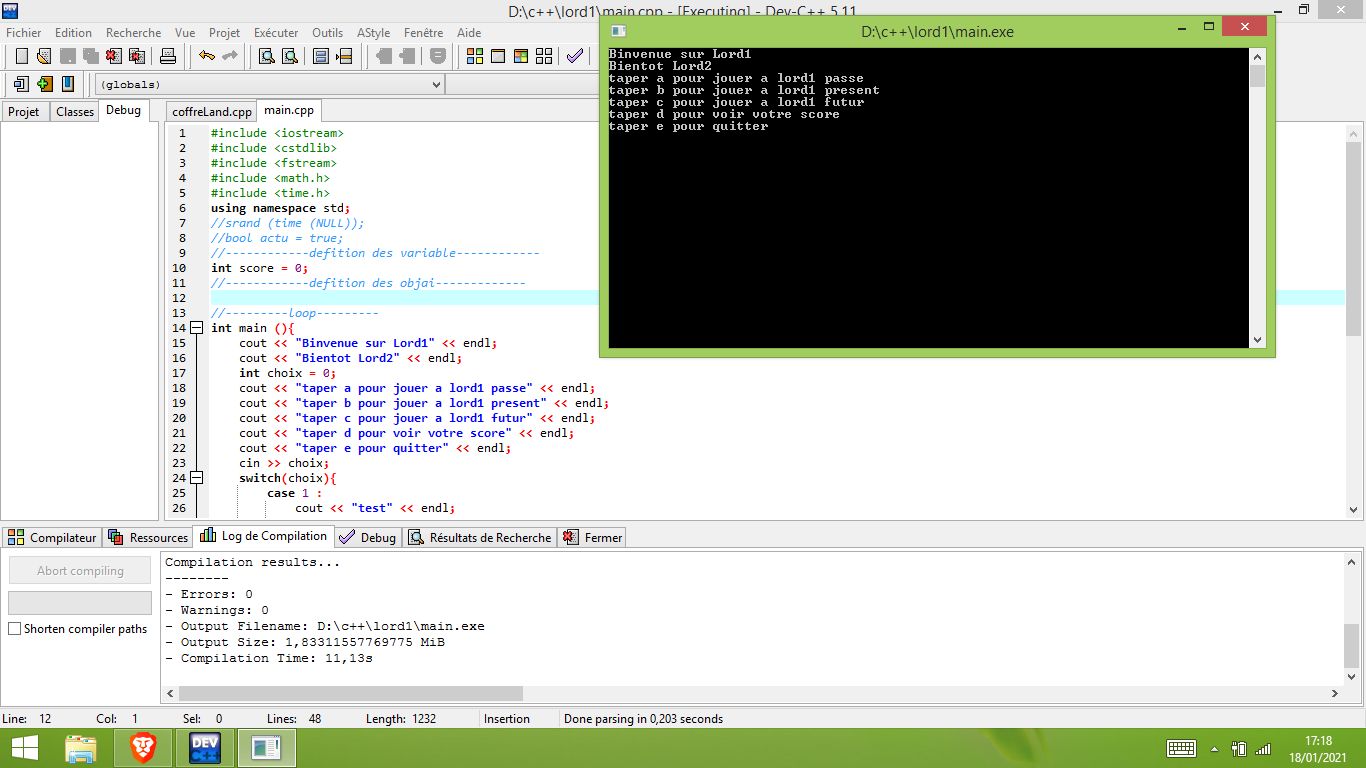
Task: Click the Rebuild All grid icon
Action: tap(544, 56)
